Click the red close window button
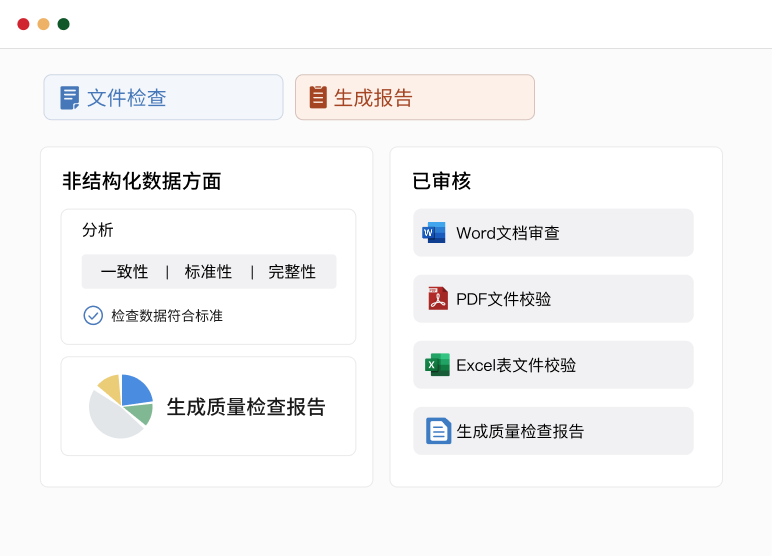The image size is (772, 556). pos(23,24)
